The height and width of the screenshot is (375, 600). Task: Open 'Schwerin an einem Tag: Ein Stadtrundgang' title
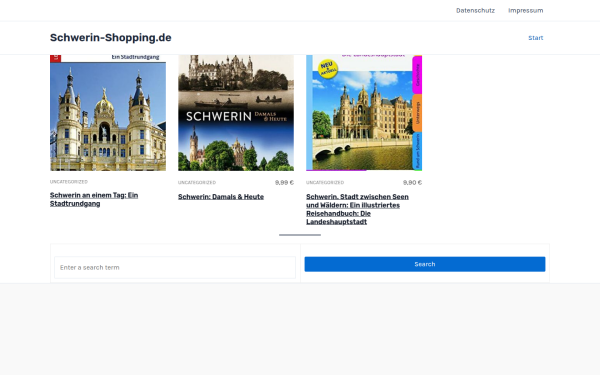click(x=94, y=199)
